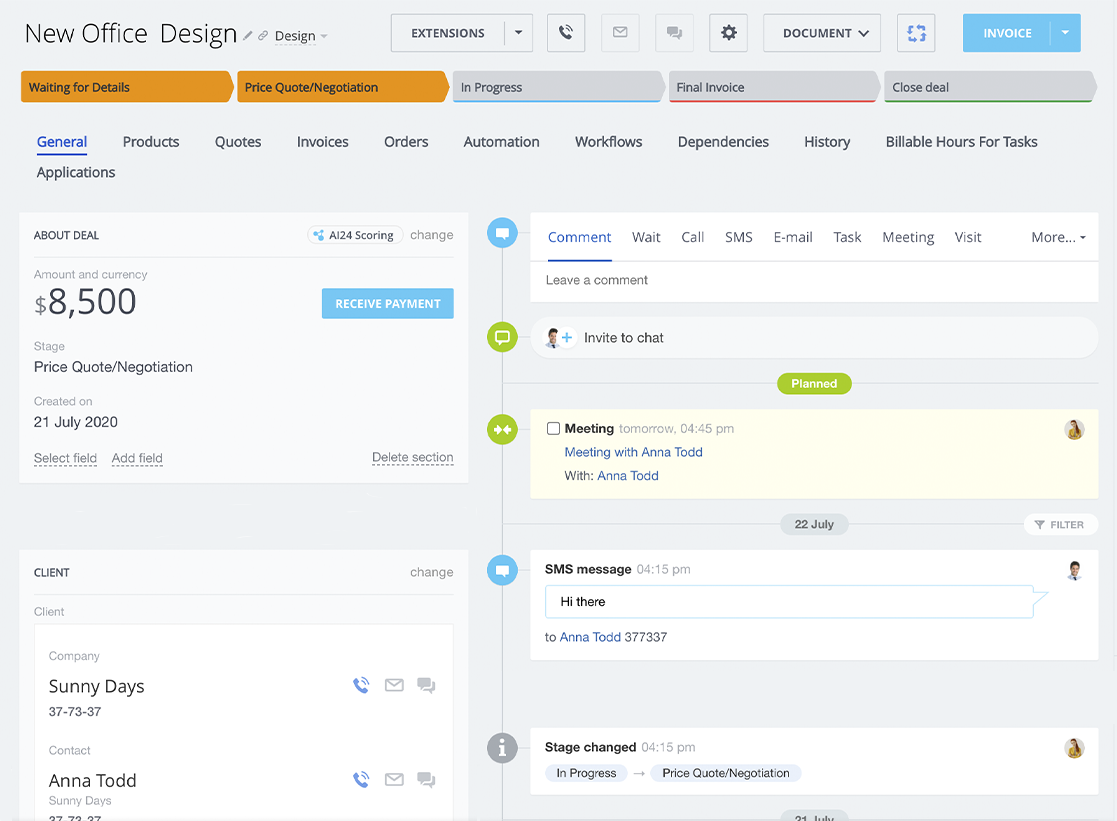Viewport: 1117px width, 821px height.
Task: Click the Receive Payment button
Action: tap(387, 304)
